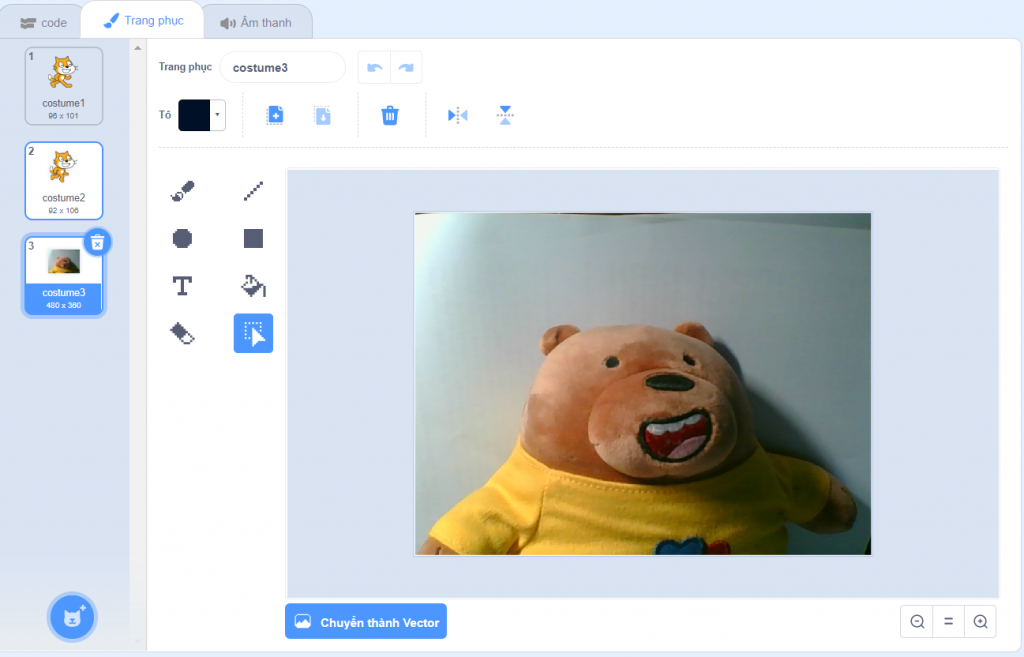Select the costume1 thumbnail
The image size is (1024, 657).
point(64,86)
